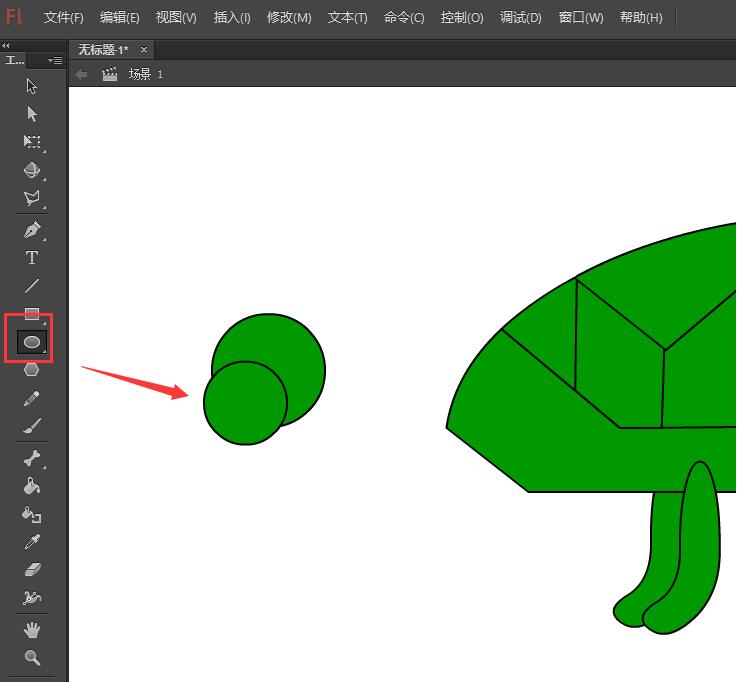Select the Paint Bucket tool
The width and height of the screenshot is (745, 682).
[32, 486]
